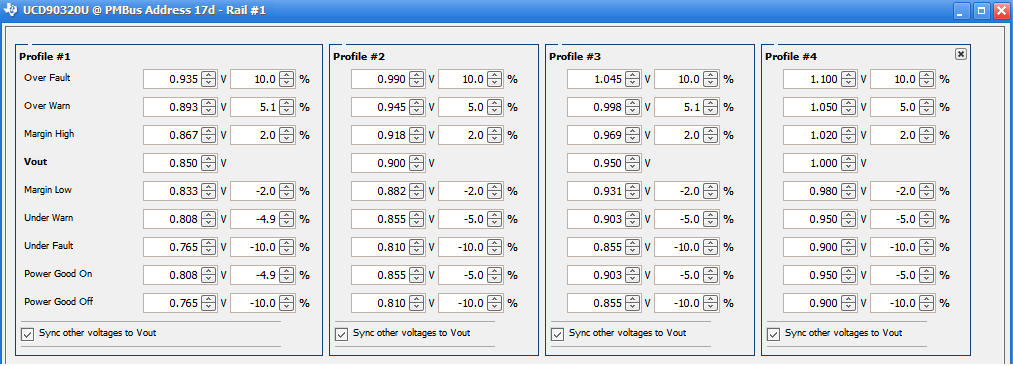Click the Profile #4 Over Warn 1.050 spinner arrows
The image size is (1013, 366).
pyautogui.click(x=848, y=107)
